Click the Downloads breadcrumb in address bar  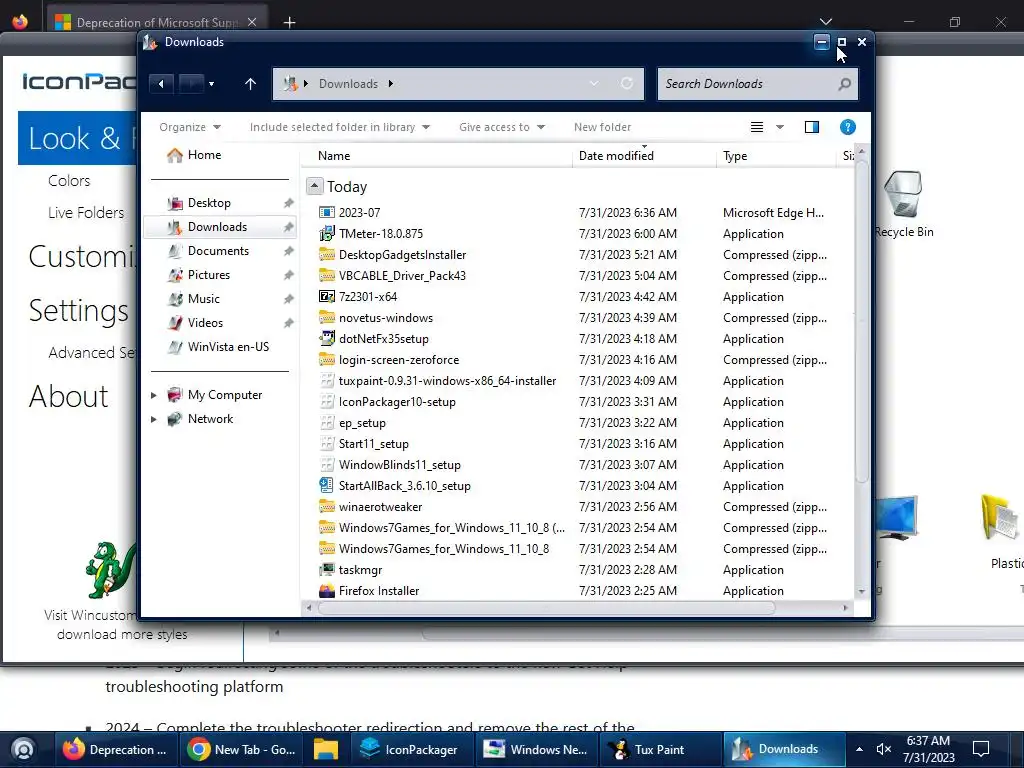pos(348,84)
